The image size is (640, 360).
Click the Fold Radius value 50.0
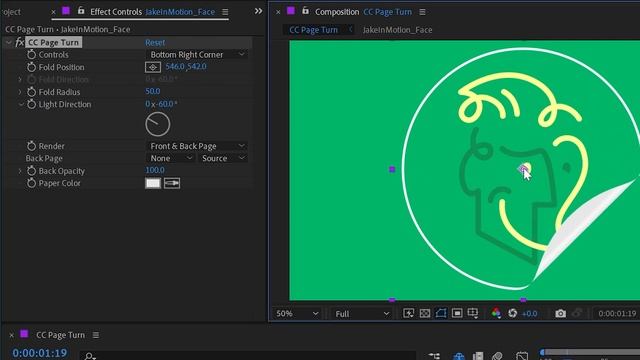tap(153, 91)
